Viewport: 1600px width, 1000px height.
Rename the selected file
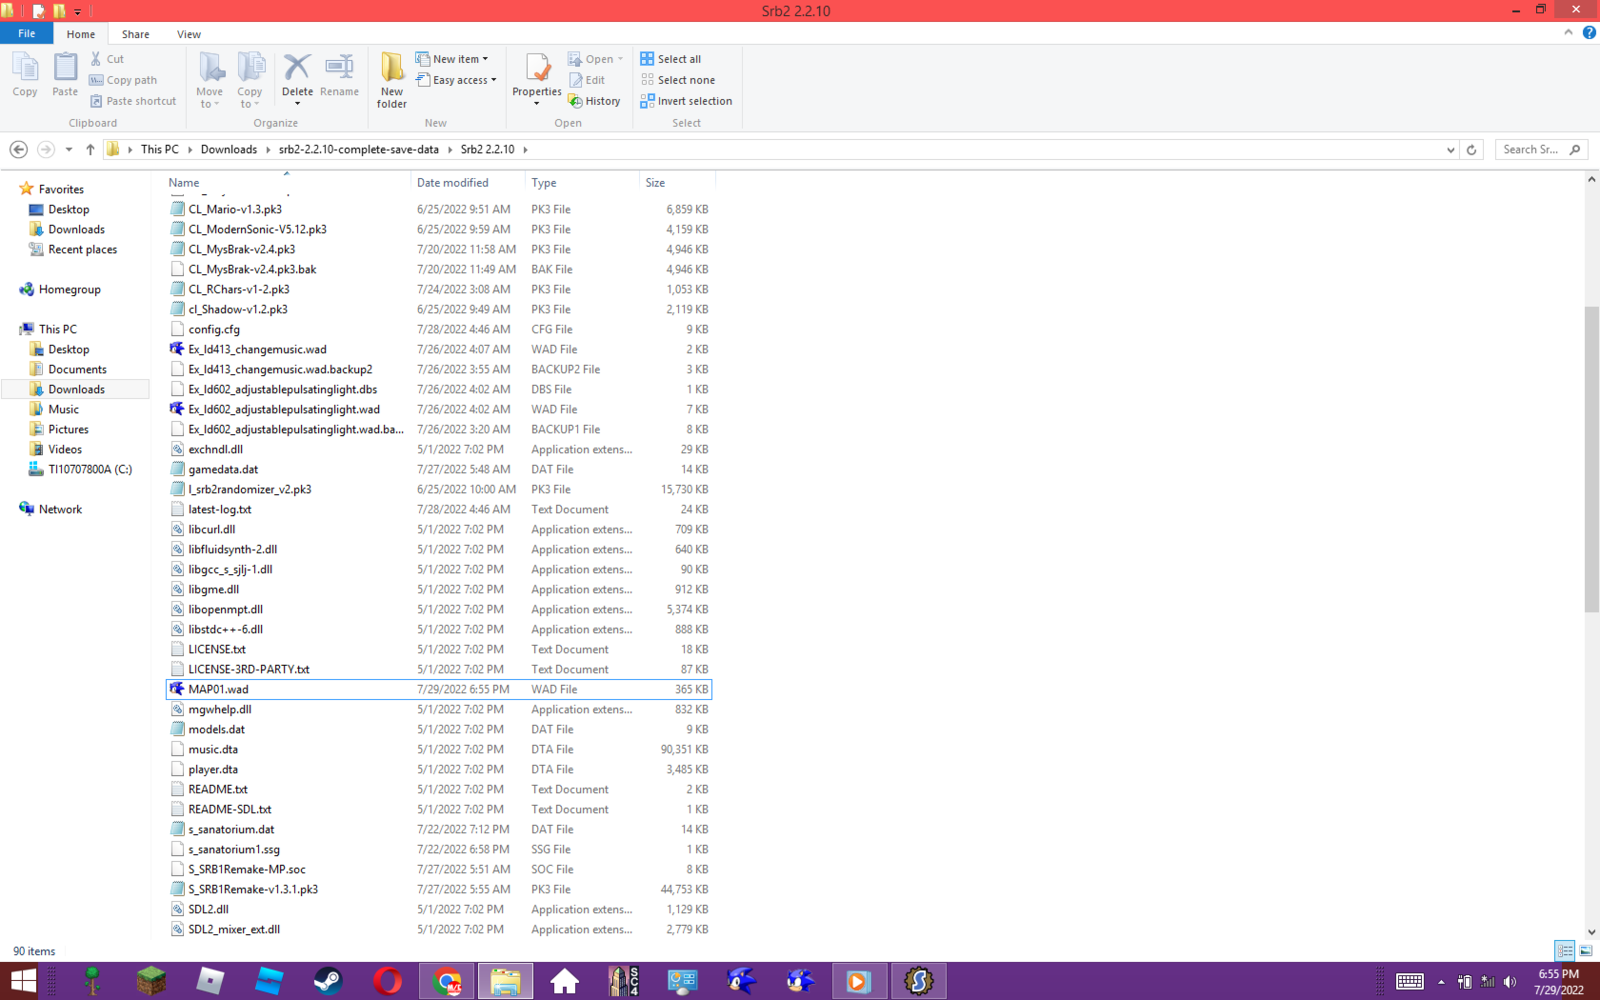[339, 75]
